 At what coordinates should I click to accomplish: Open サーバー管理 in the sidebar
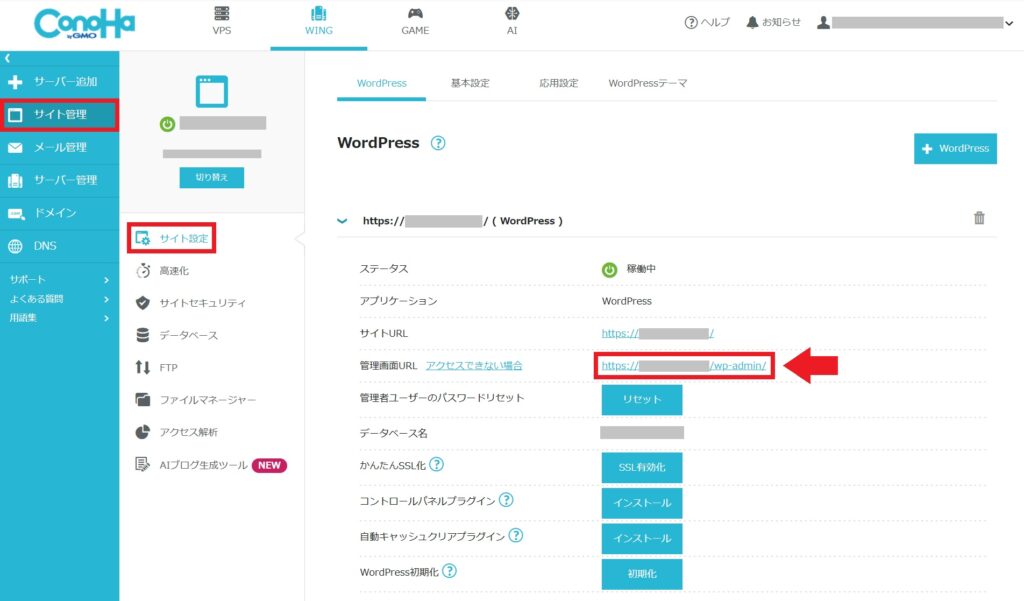pos(59,180)
